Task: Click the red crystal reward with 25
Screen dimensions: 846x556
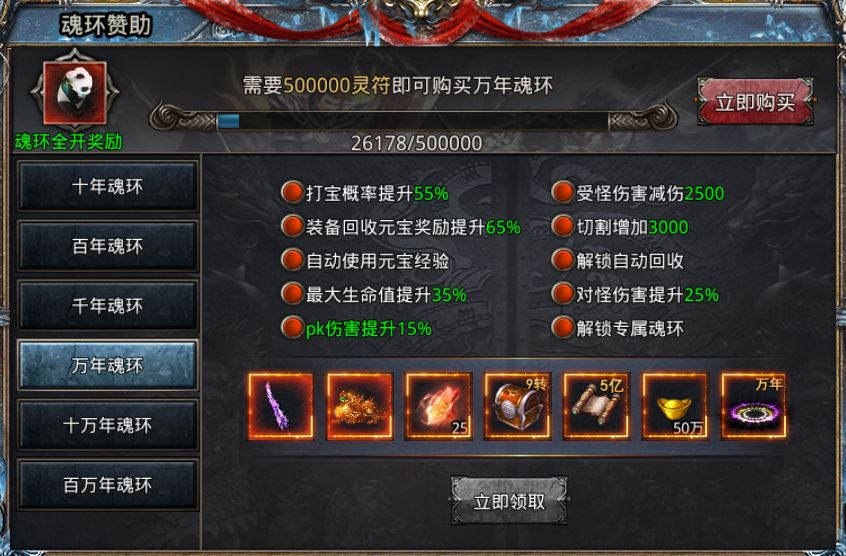Action: (x=438, y=406)
